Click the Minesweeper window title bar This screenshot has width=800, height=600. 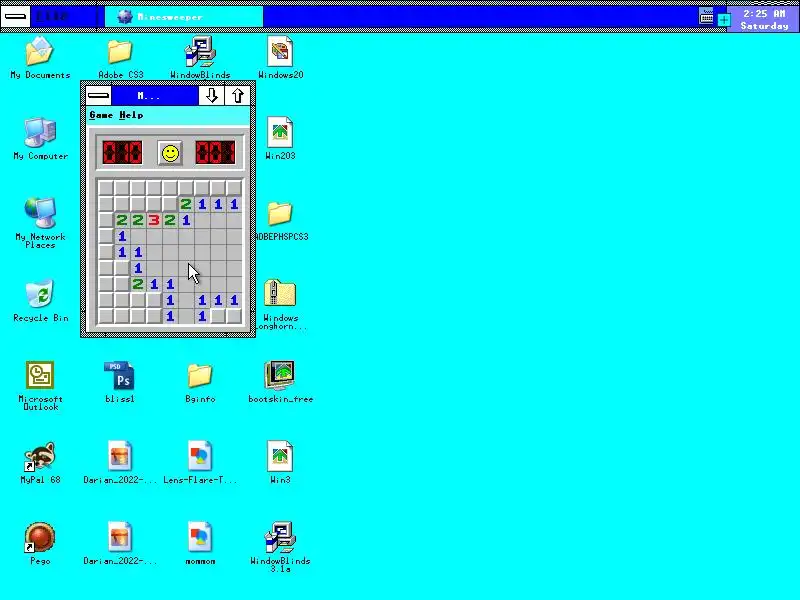point(155,96)
